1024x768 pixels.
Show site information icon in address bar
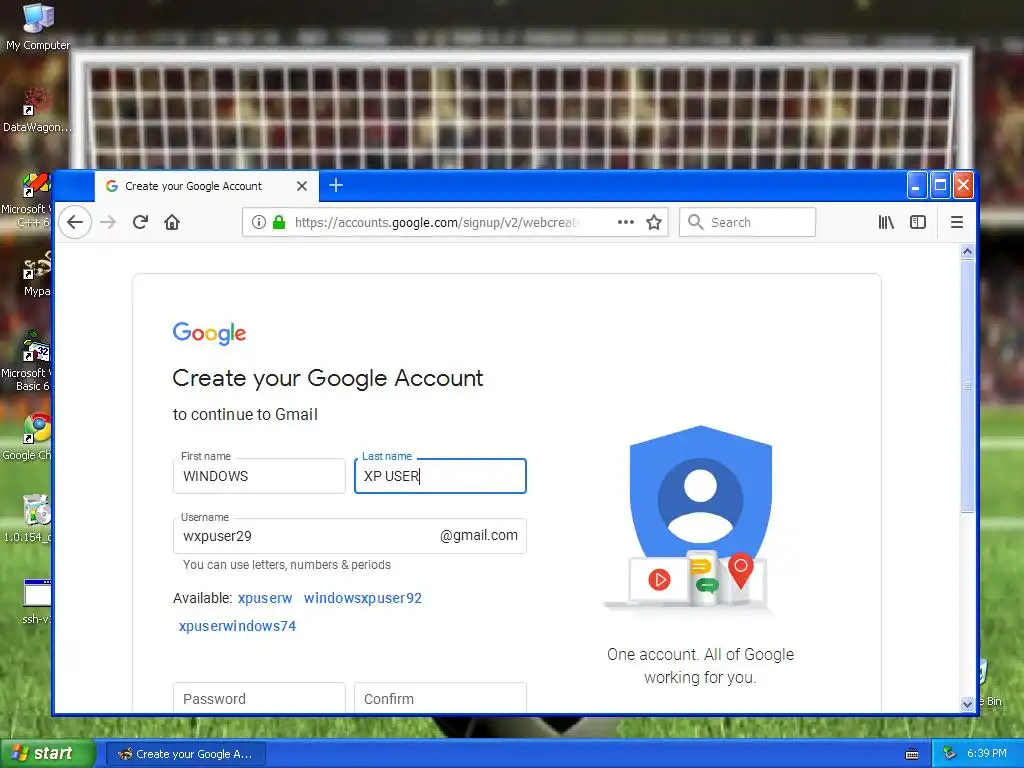point(259,223)
